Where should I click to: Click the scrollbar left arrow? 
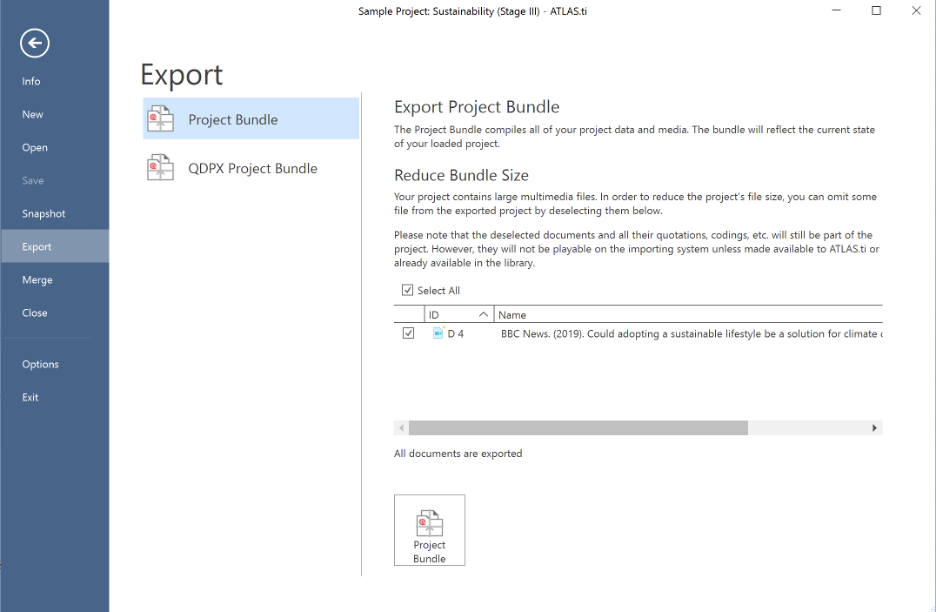pos(401,428)
